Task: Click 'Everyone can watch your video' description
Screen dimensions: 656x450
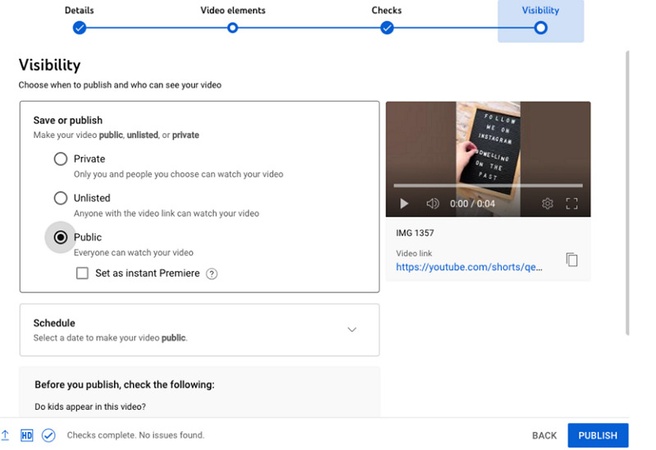Action: click(133, 253)
